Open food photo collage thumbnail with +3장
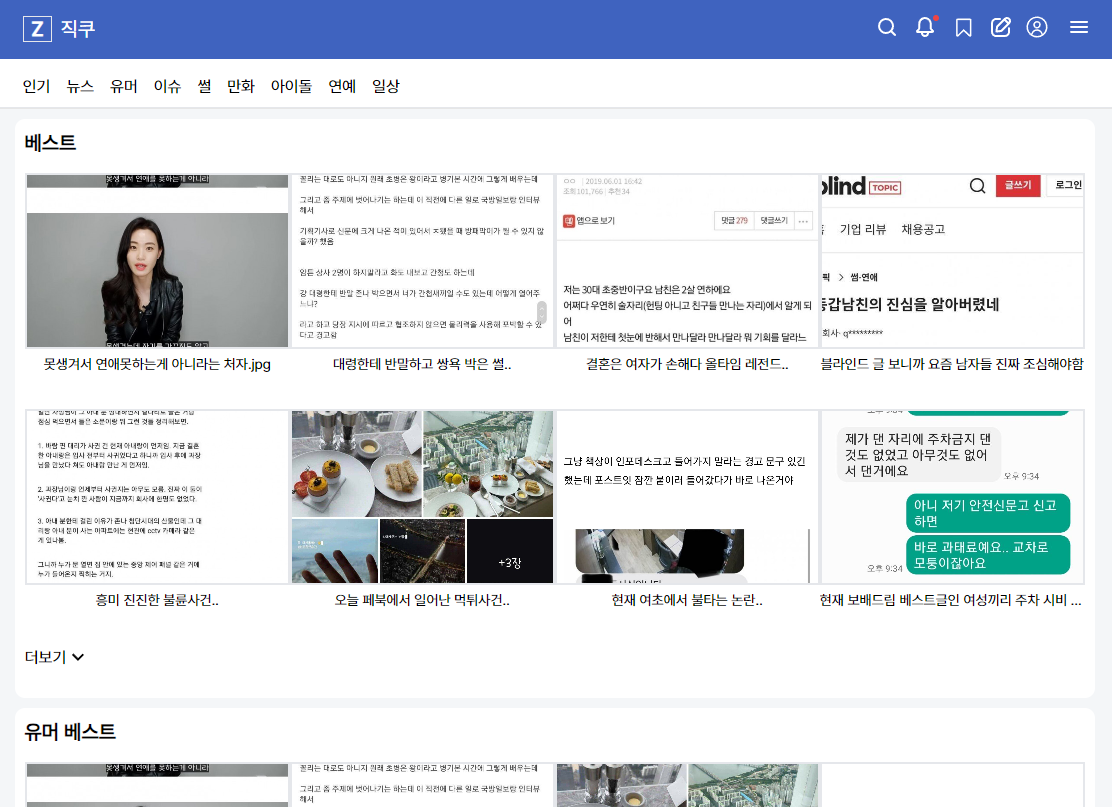 [x=422, y=497]
